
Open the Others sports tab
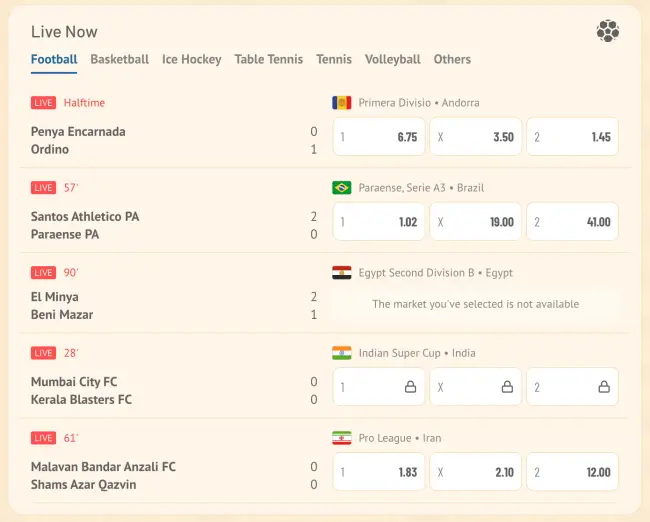(x=452, y=59)
